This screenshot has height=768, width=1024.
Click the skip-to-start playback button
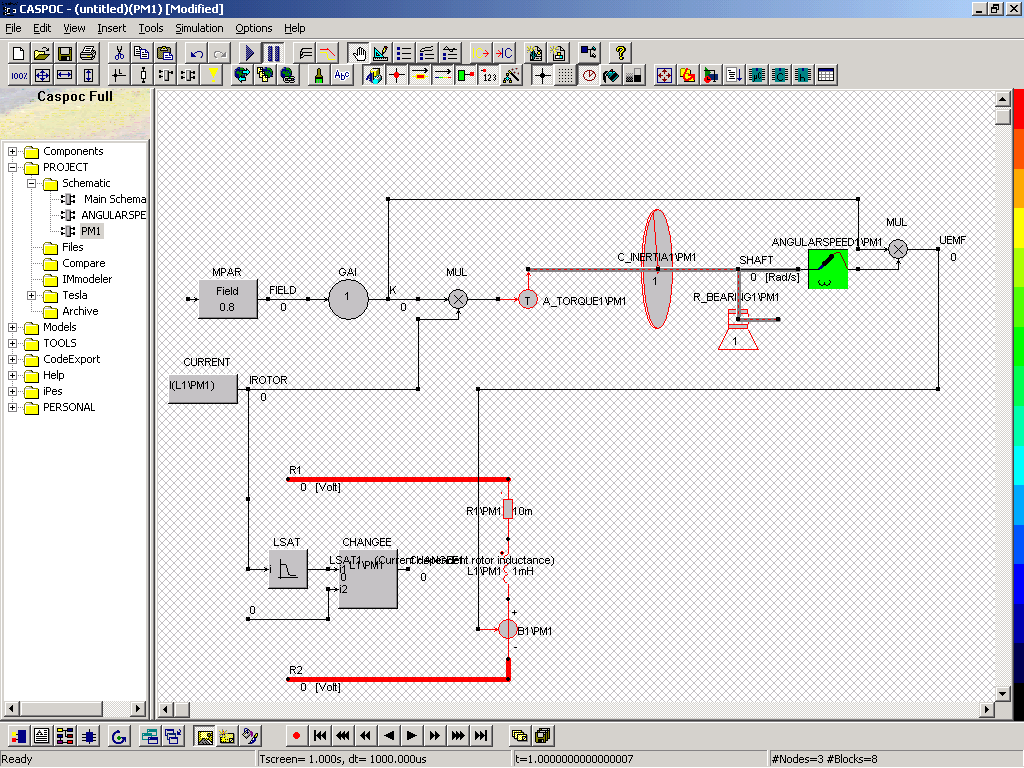coord(319,736)
